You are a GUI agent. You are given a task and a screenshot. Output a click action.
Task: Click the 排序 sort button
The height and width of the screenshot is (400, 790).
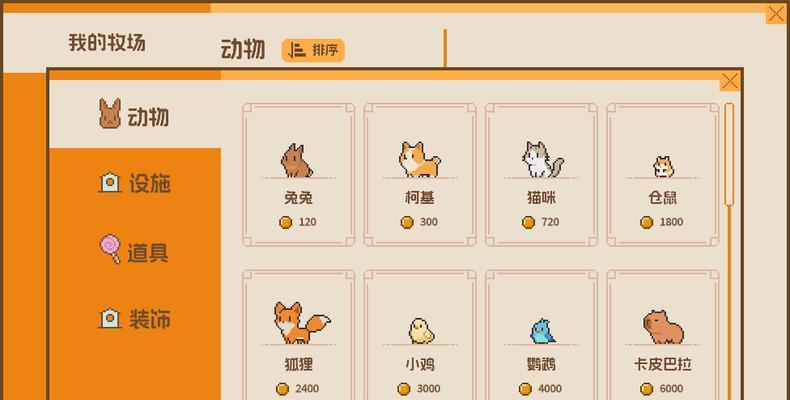point(313,50)
